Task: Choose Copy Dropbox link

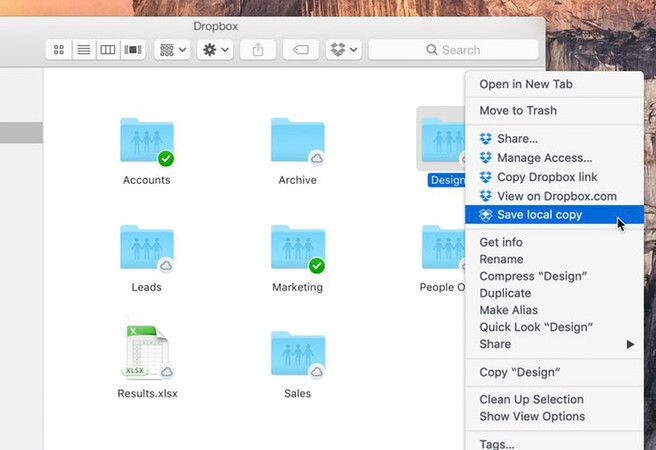Action: [x=554, y=177]
